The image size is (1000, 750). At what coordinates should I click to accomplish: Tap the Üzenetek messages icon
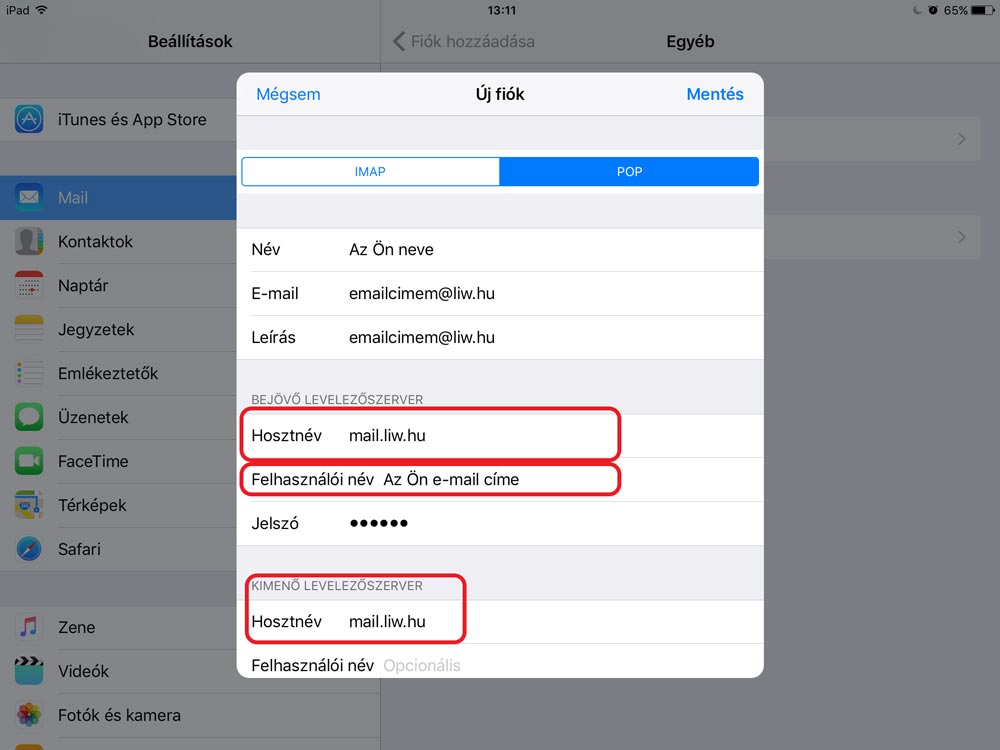[29, 418]
